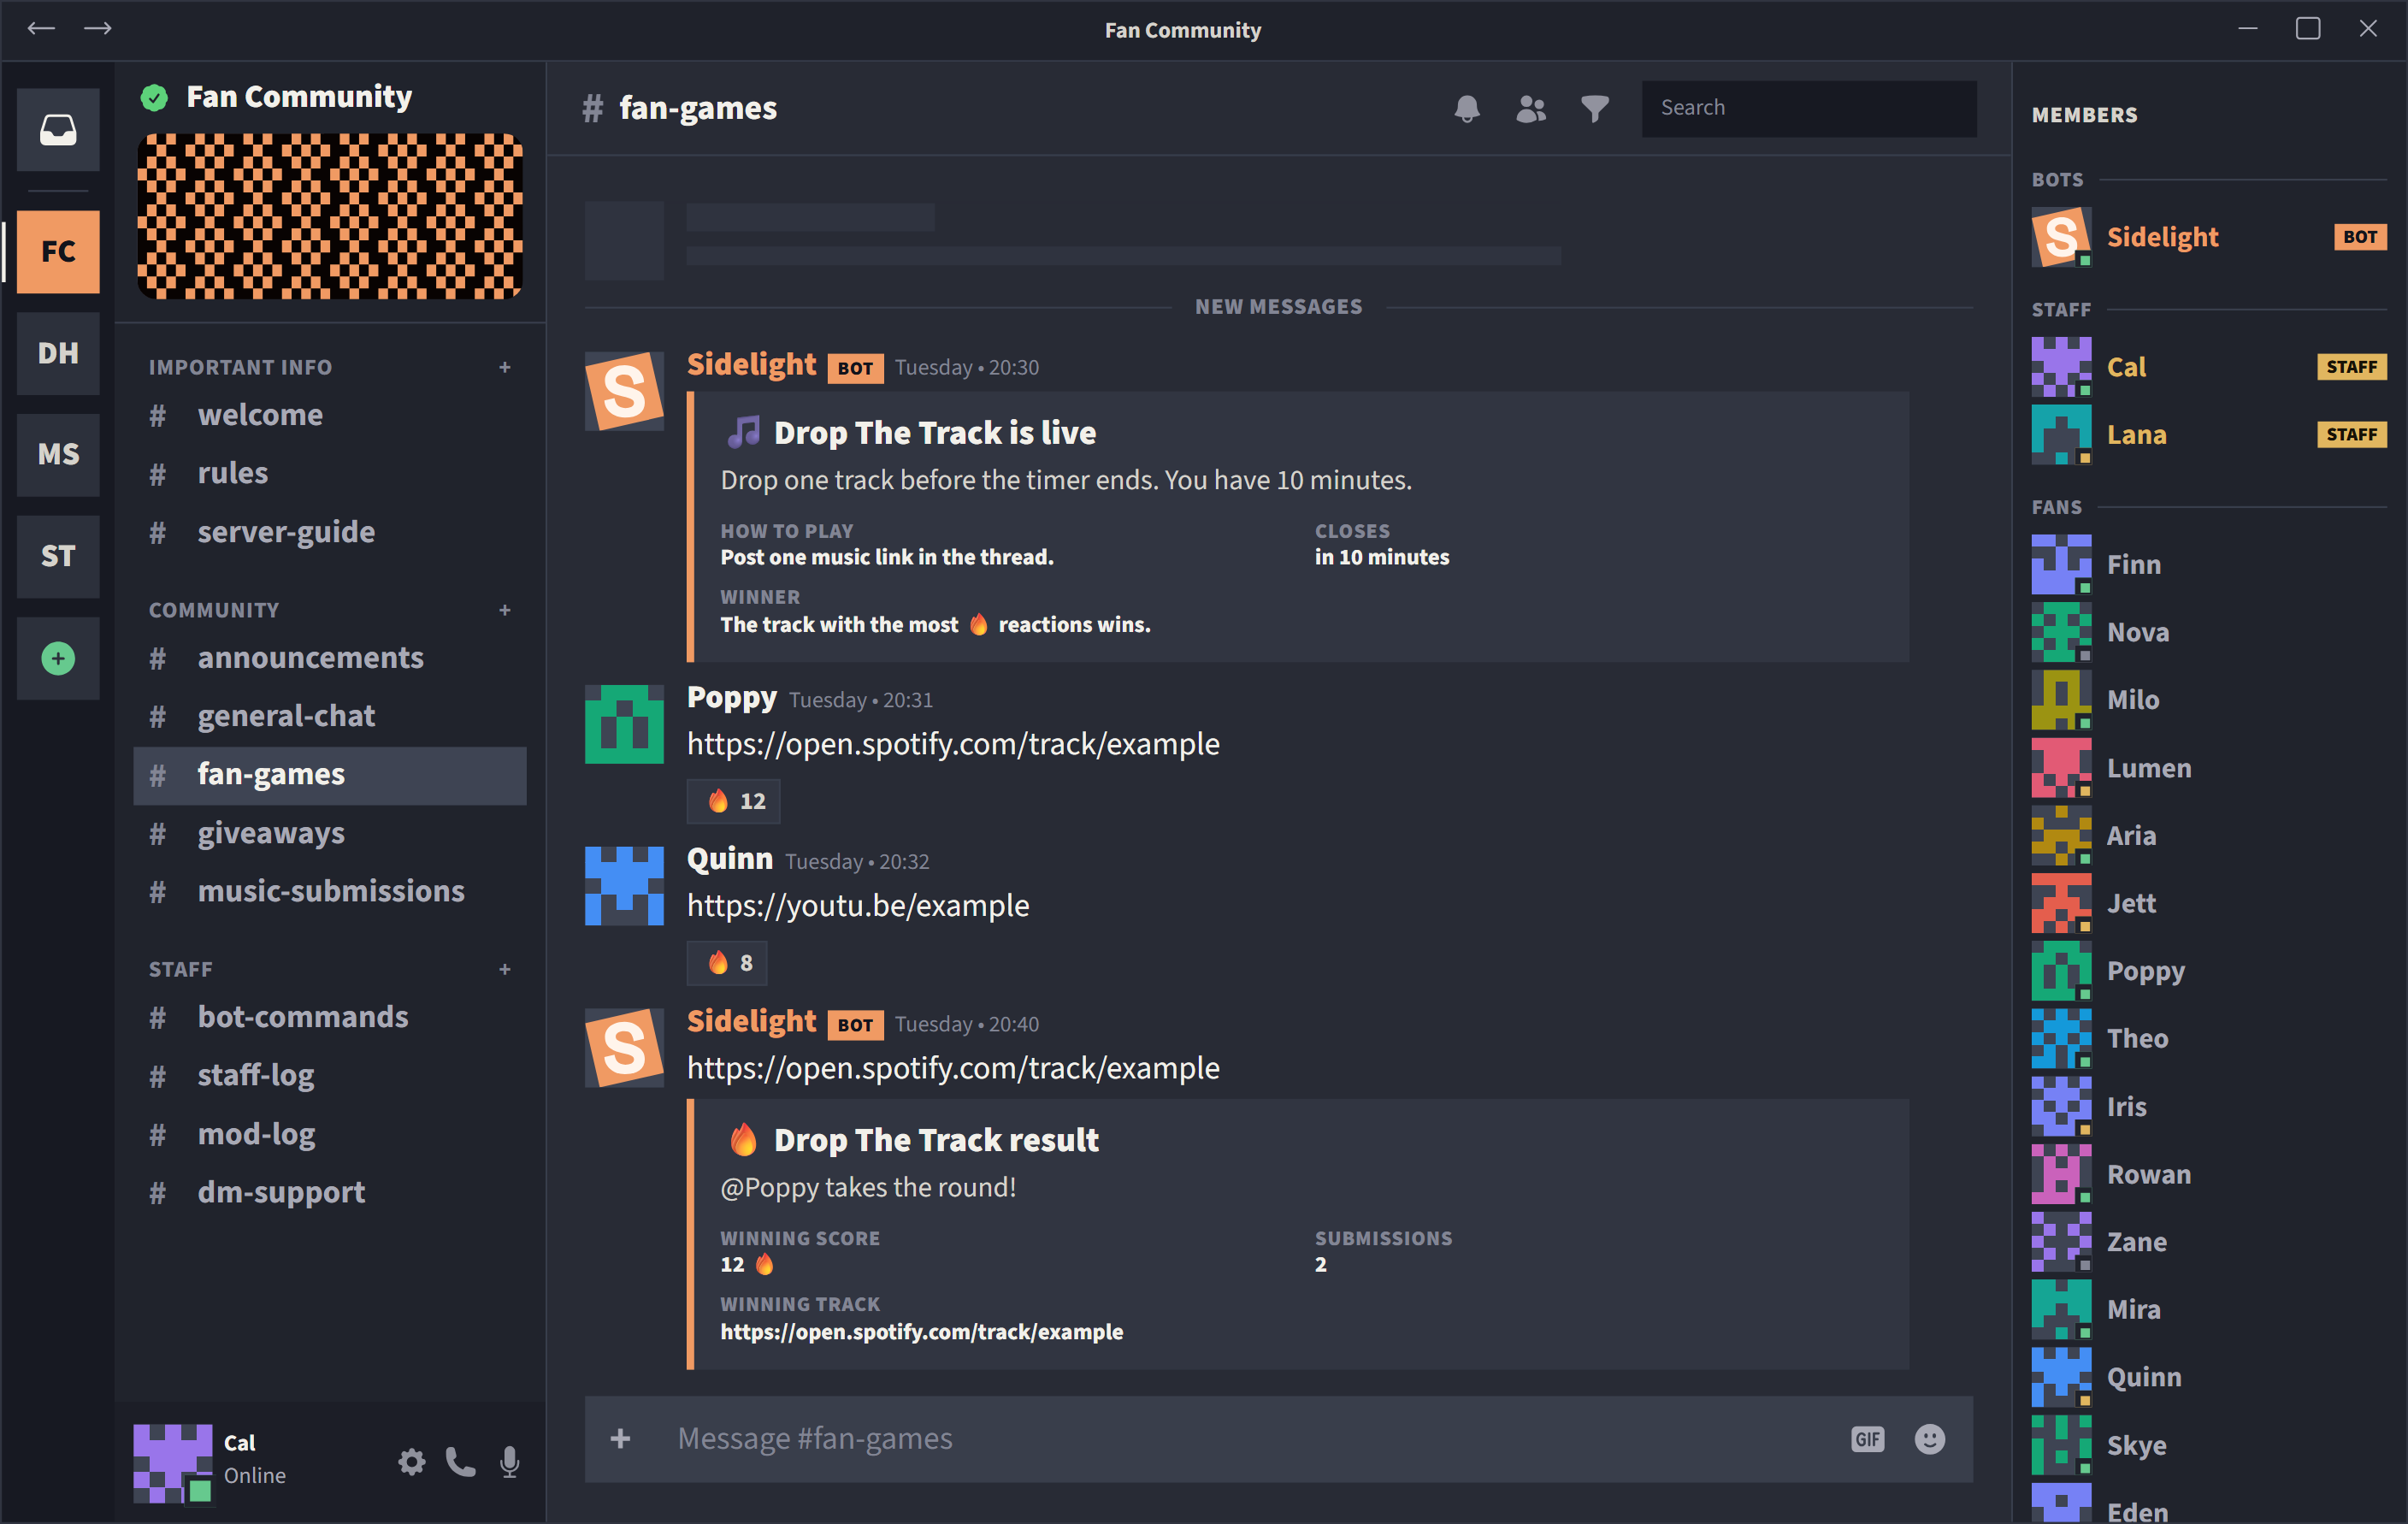Open Lana's profile in member list
2408x1524 pixels.
click(2209, 434)
